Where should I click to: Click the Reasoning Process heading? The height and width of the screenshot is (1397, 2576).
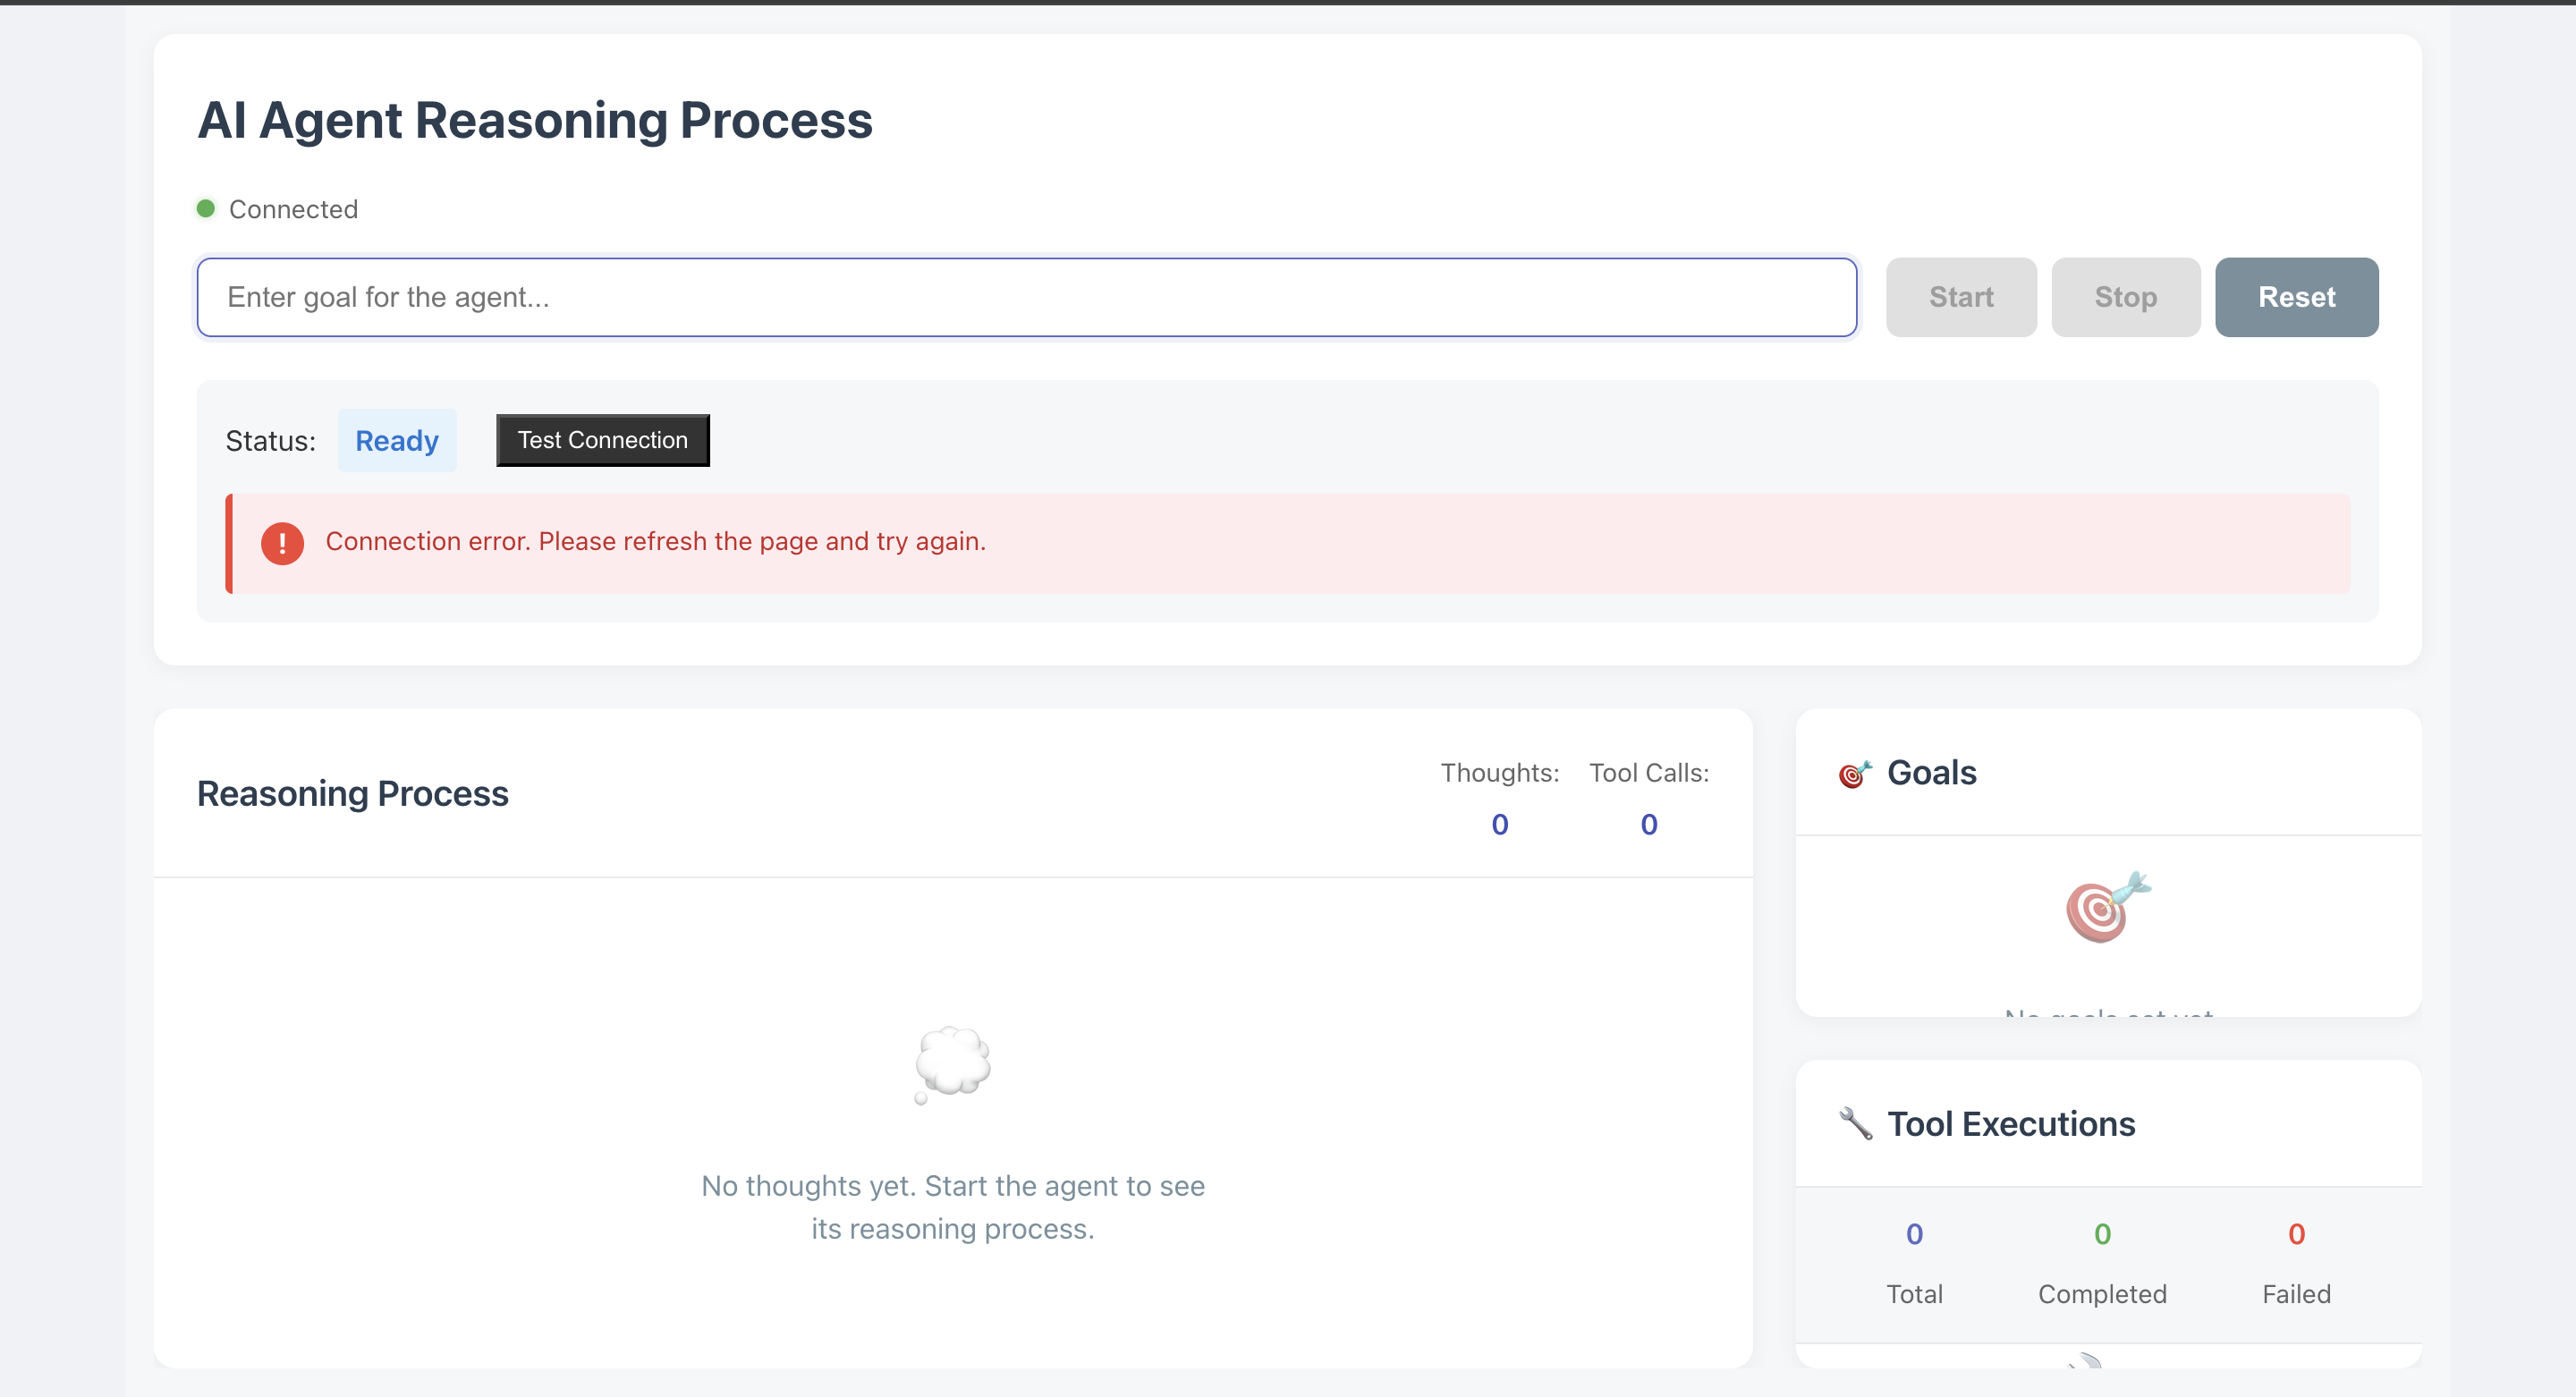coord(353,793)
